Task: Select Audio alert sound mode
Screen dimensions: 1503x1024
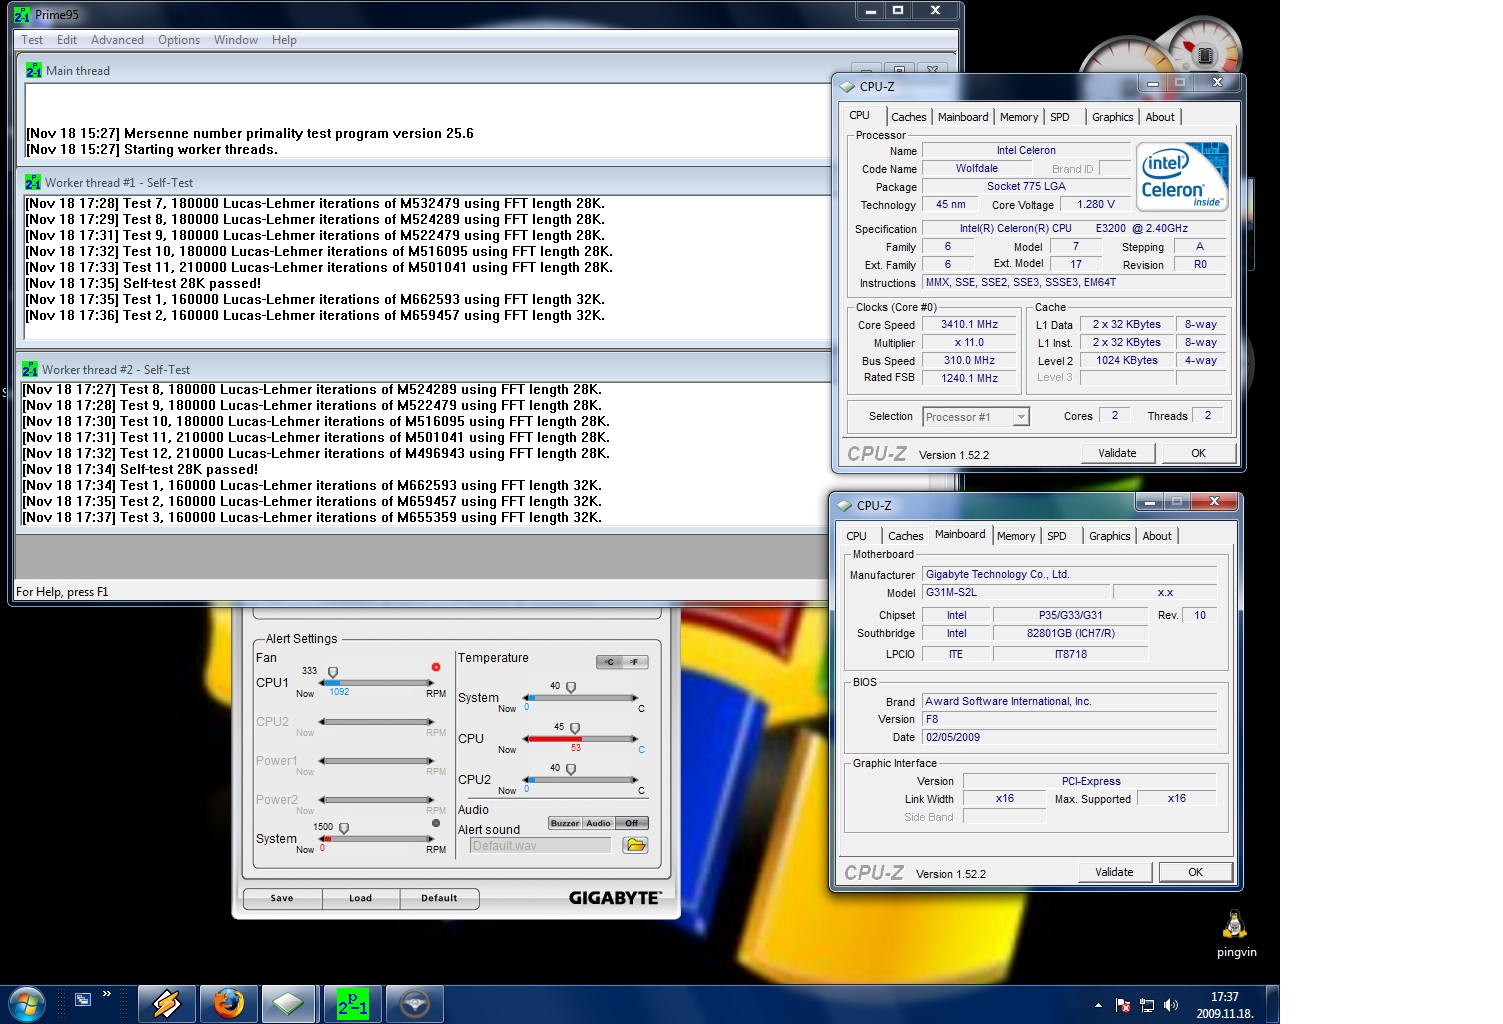Action: click(599, 823)
